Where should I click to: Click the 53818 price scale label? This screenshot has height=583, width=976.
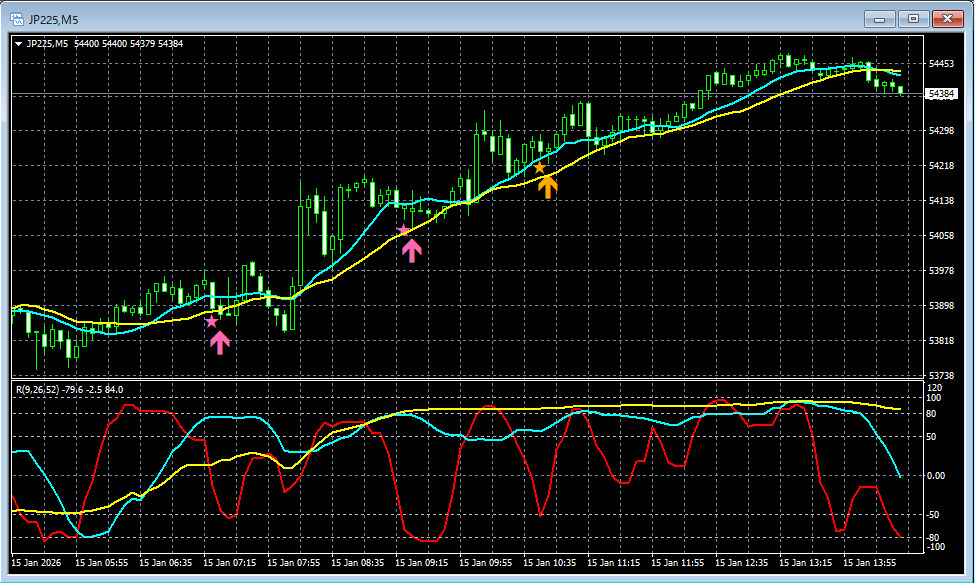tap(941, 340)
